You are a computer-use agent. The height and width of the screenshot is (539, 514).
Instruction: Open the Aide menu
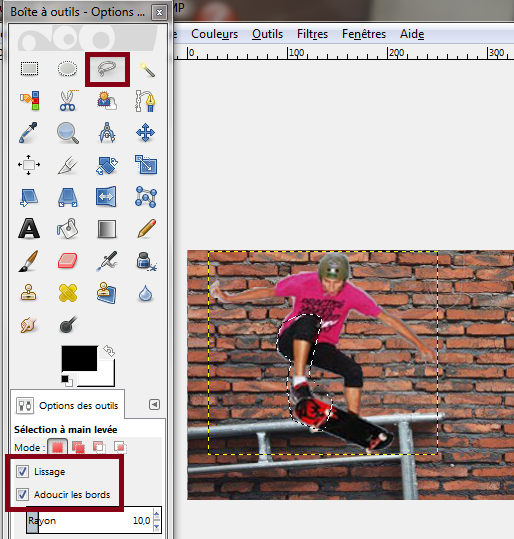click(412, 34)
